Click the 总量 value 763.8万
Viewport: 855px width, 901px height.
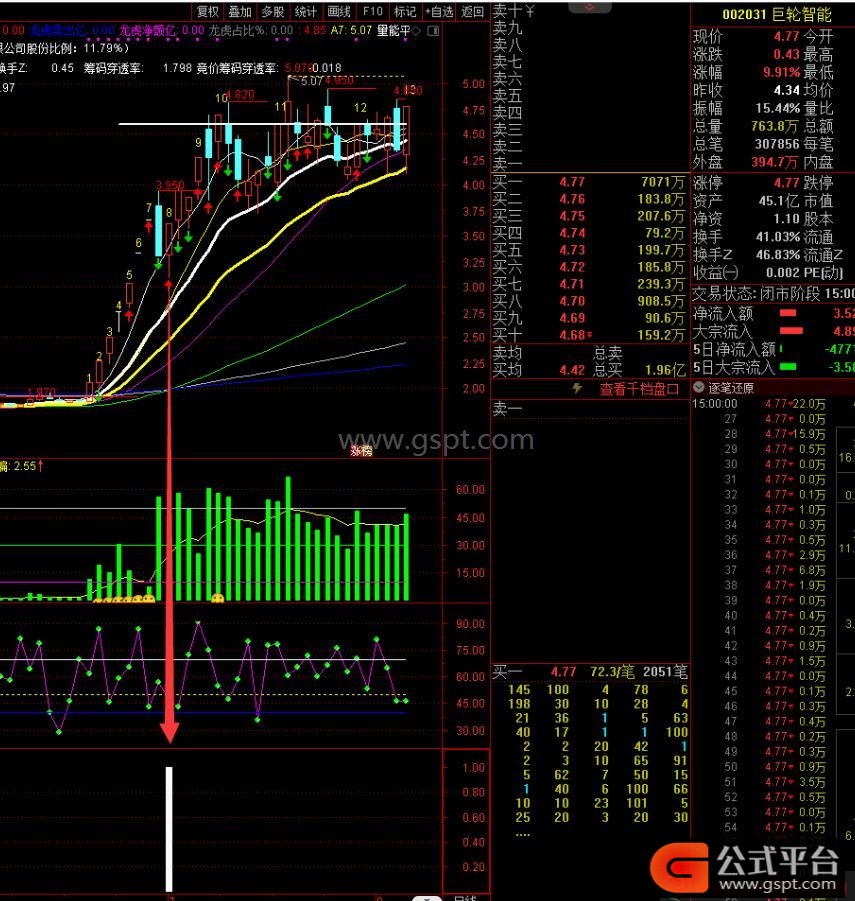tap(775, 126)
